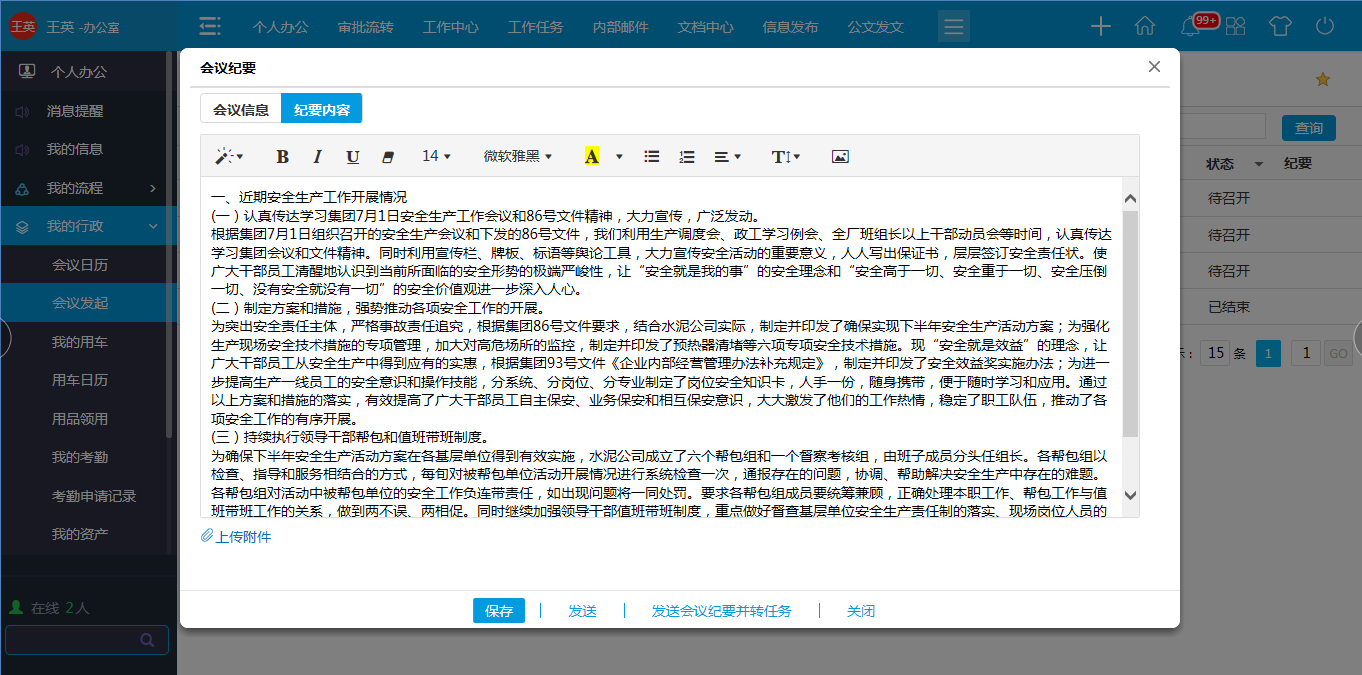Open the 内部邮件 menu item
Screen dimensions: 1362x675
(x=620, y=27)
